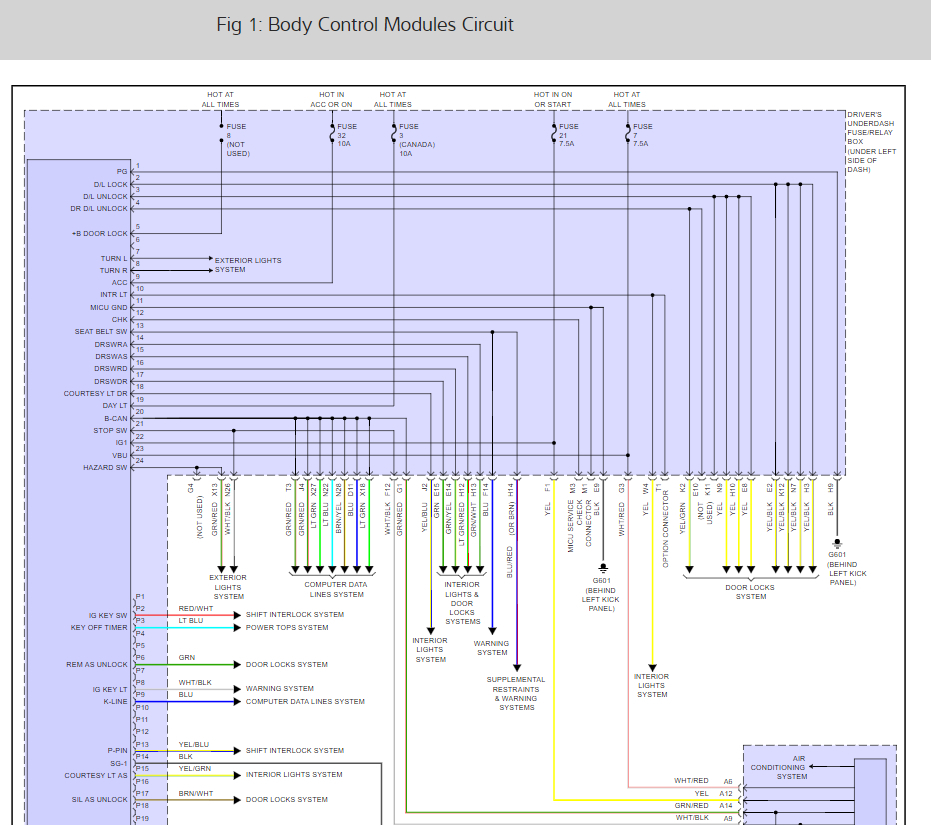
Task: Click the 'SEAT BELT SW' terminal label
Action: (x=101, y=331)
